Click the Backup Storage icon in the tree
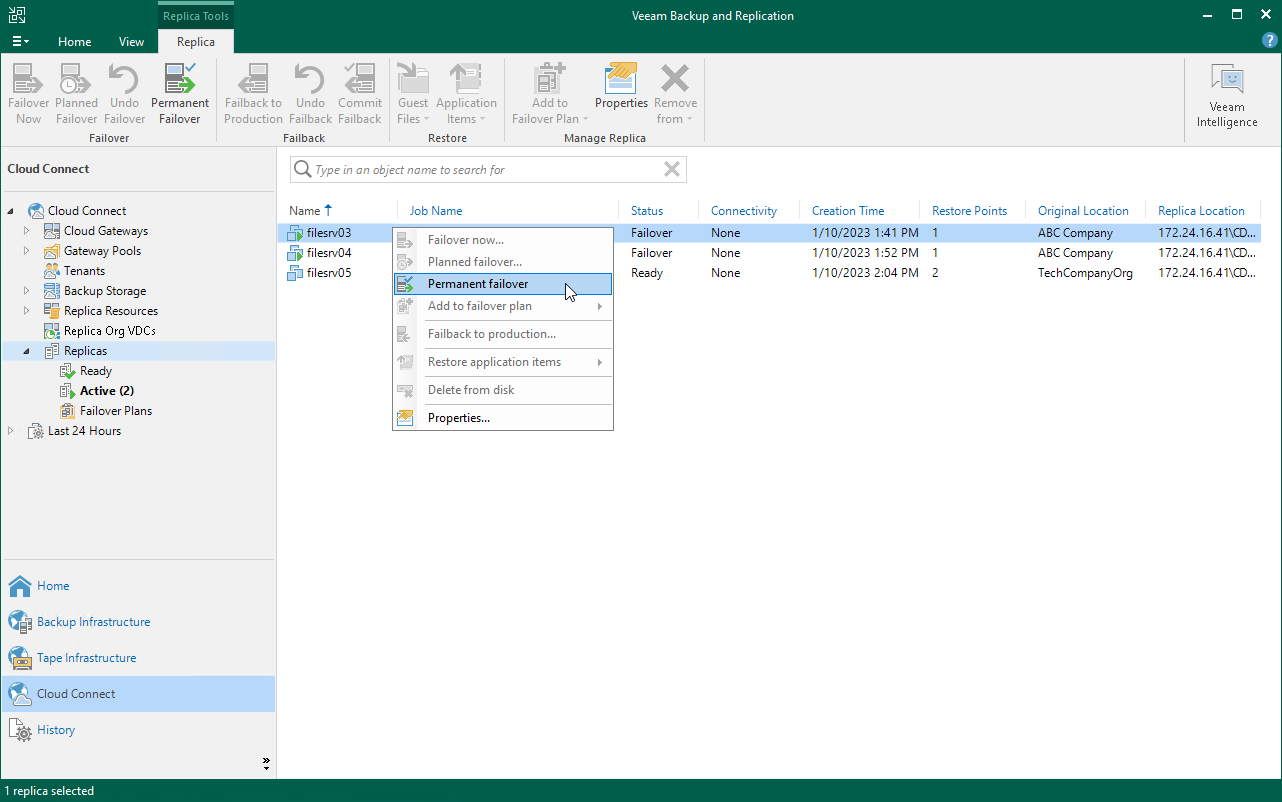 pyautogui.click(x=52, y=291)
